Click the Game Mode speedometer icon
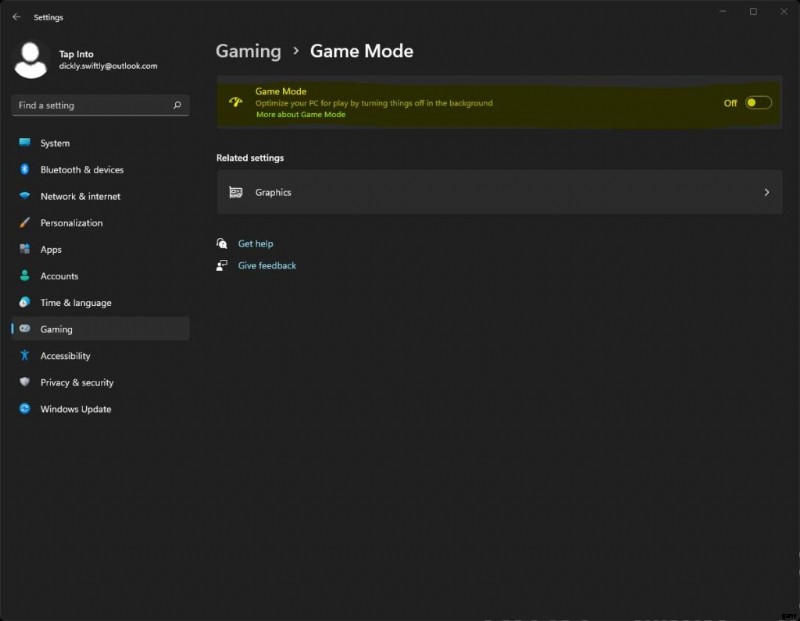The width and height of the screenshot is (800, 621). (x=235, y=102)
